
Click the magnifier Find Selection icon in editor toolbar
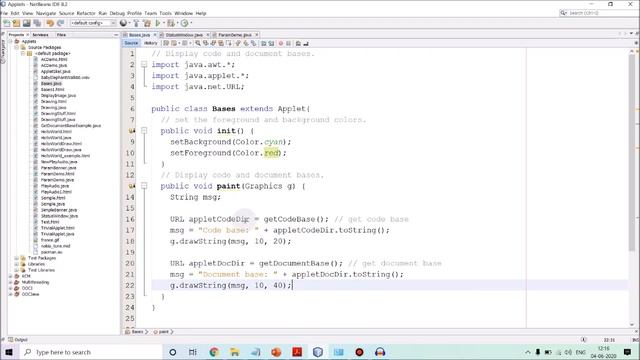198,43
